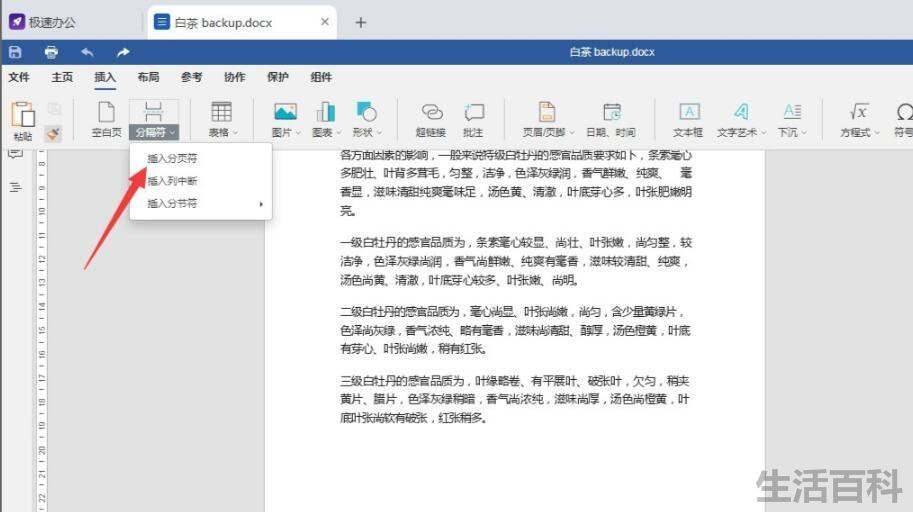The width and height of the screenshot is (913, 512).
Task: Switch to the 布局 tab
Action: point(148,77)
